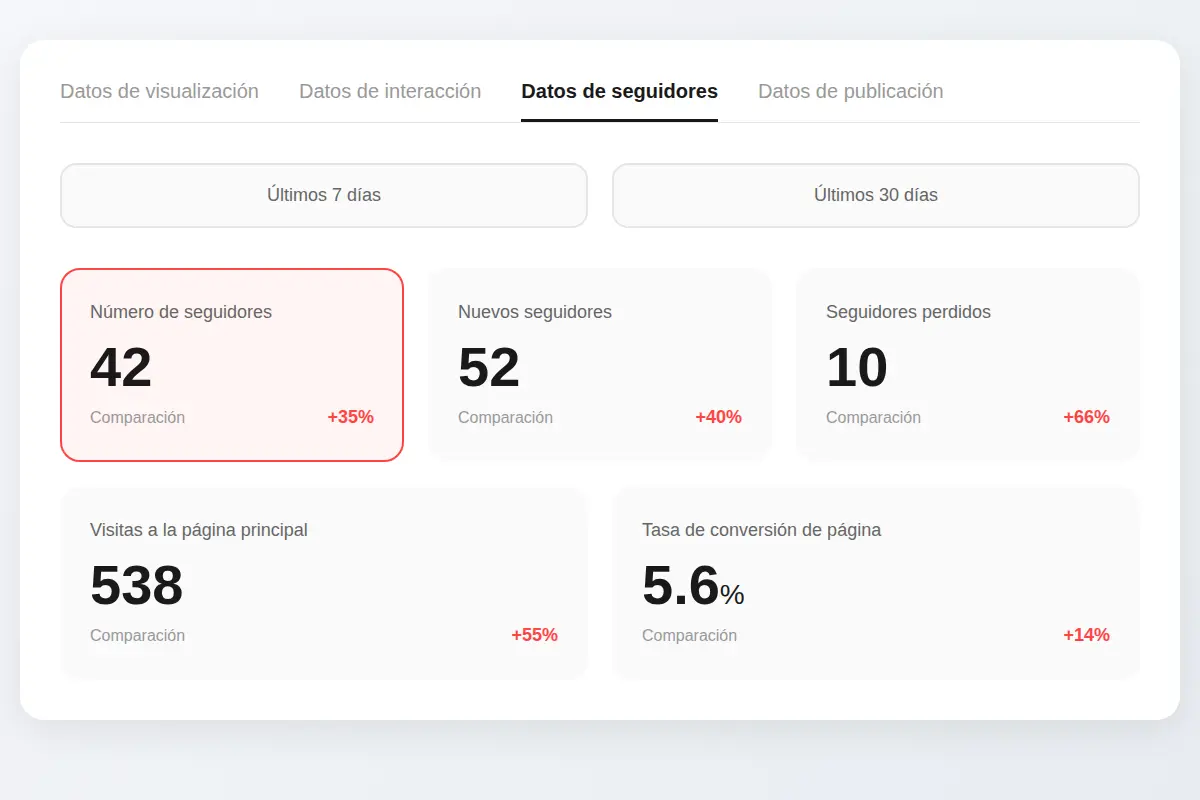Click the +66% lost followers comparison

coord(1086,417)
